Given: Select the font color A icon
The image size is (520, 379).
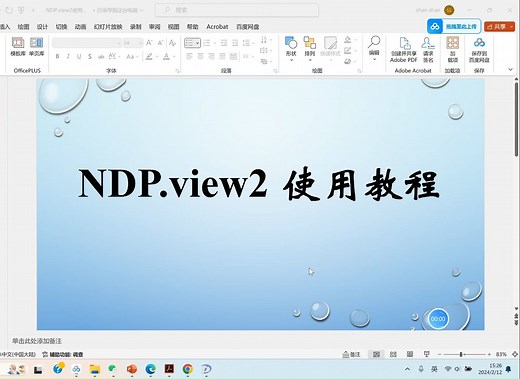Looking at the screenshot, I should click(166, 56).
